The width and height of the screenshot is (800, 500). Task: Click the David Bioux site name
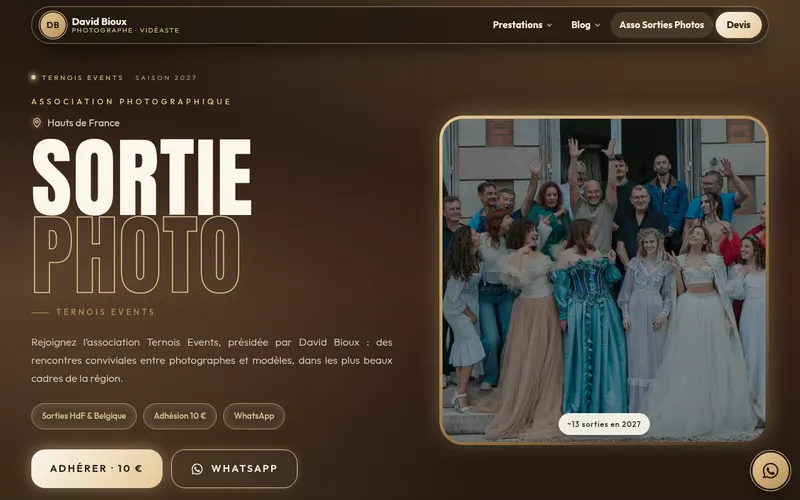point(99,21)
